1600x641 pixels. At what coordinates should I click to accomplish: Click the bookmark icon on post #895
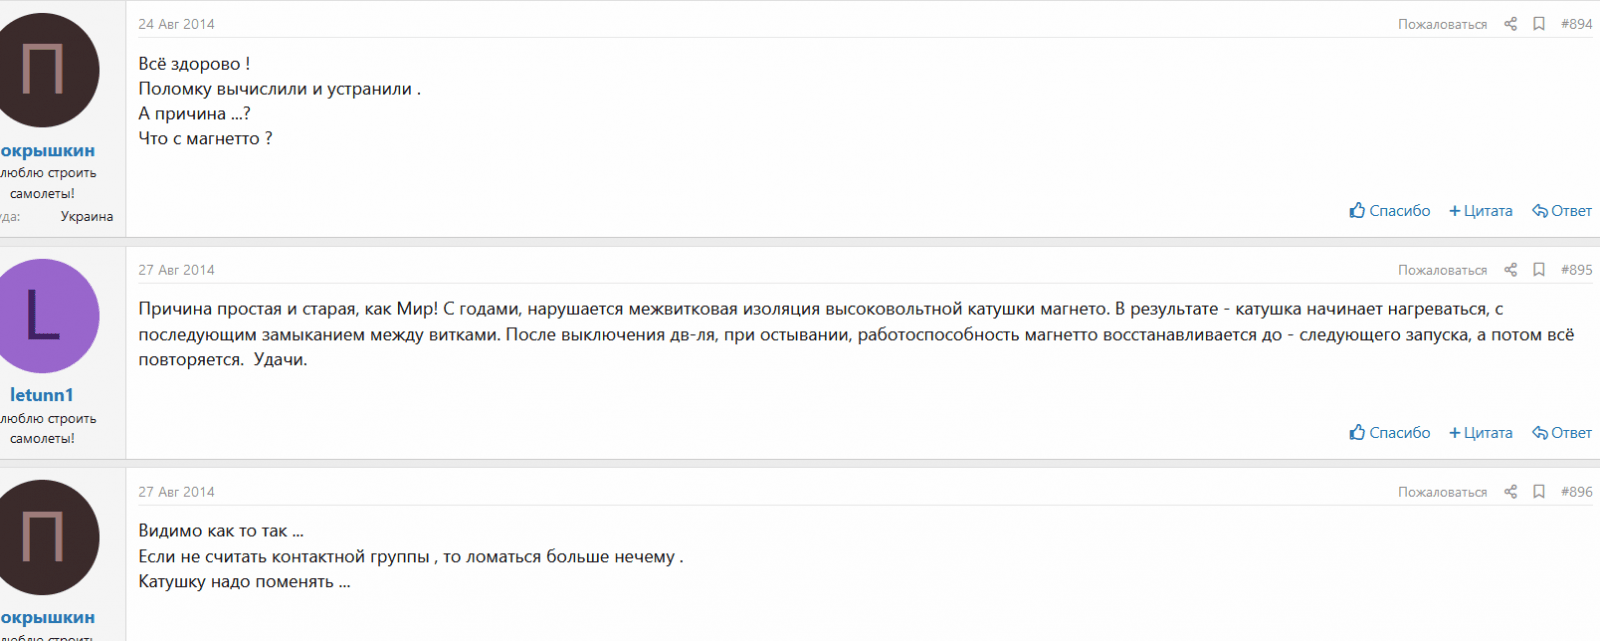pos(1538,269)
